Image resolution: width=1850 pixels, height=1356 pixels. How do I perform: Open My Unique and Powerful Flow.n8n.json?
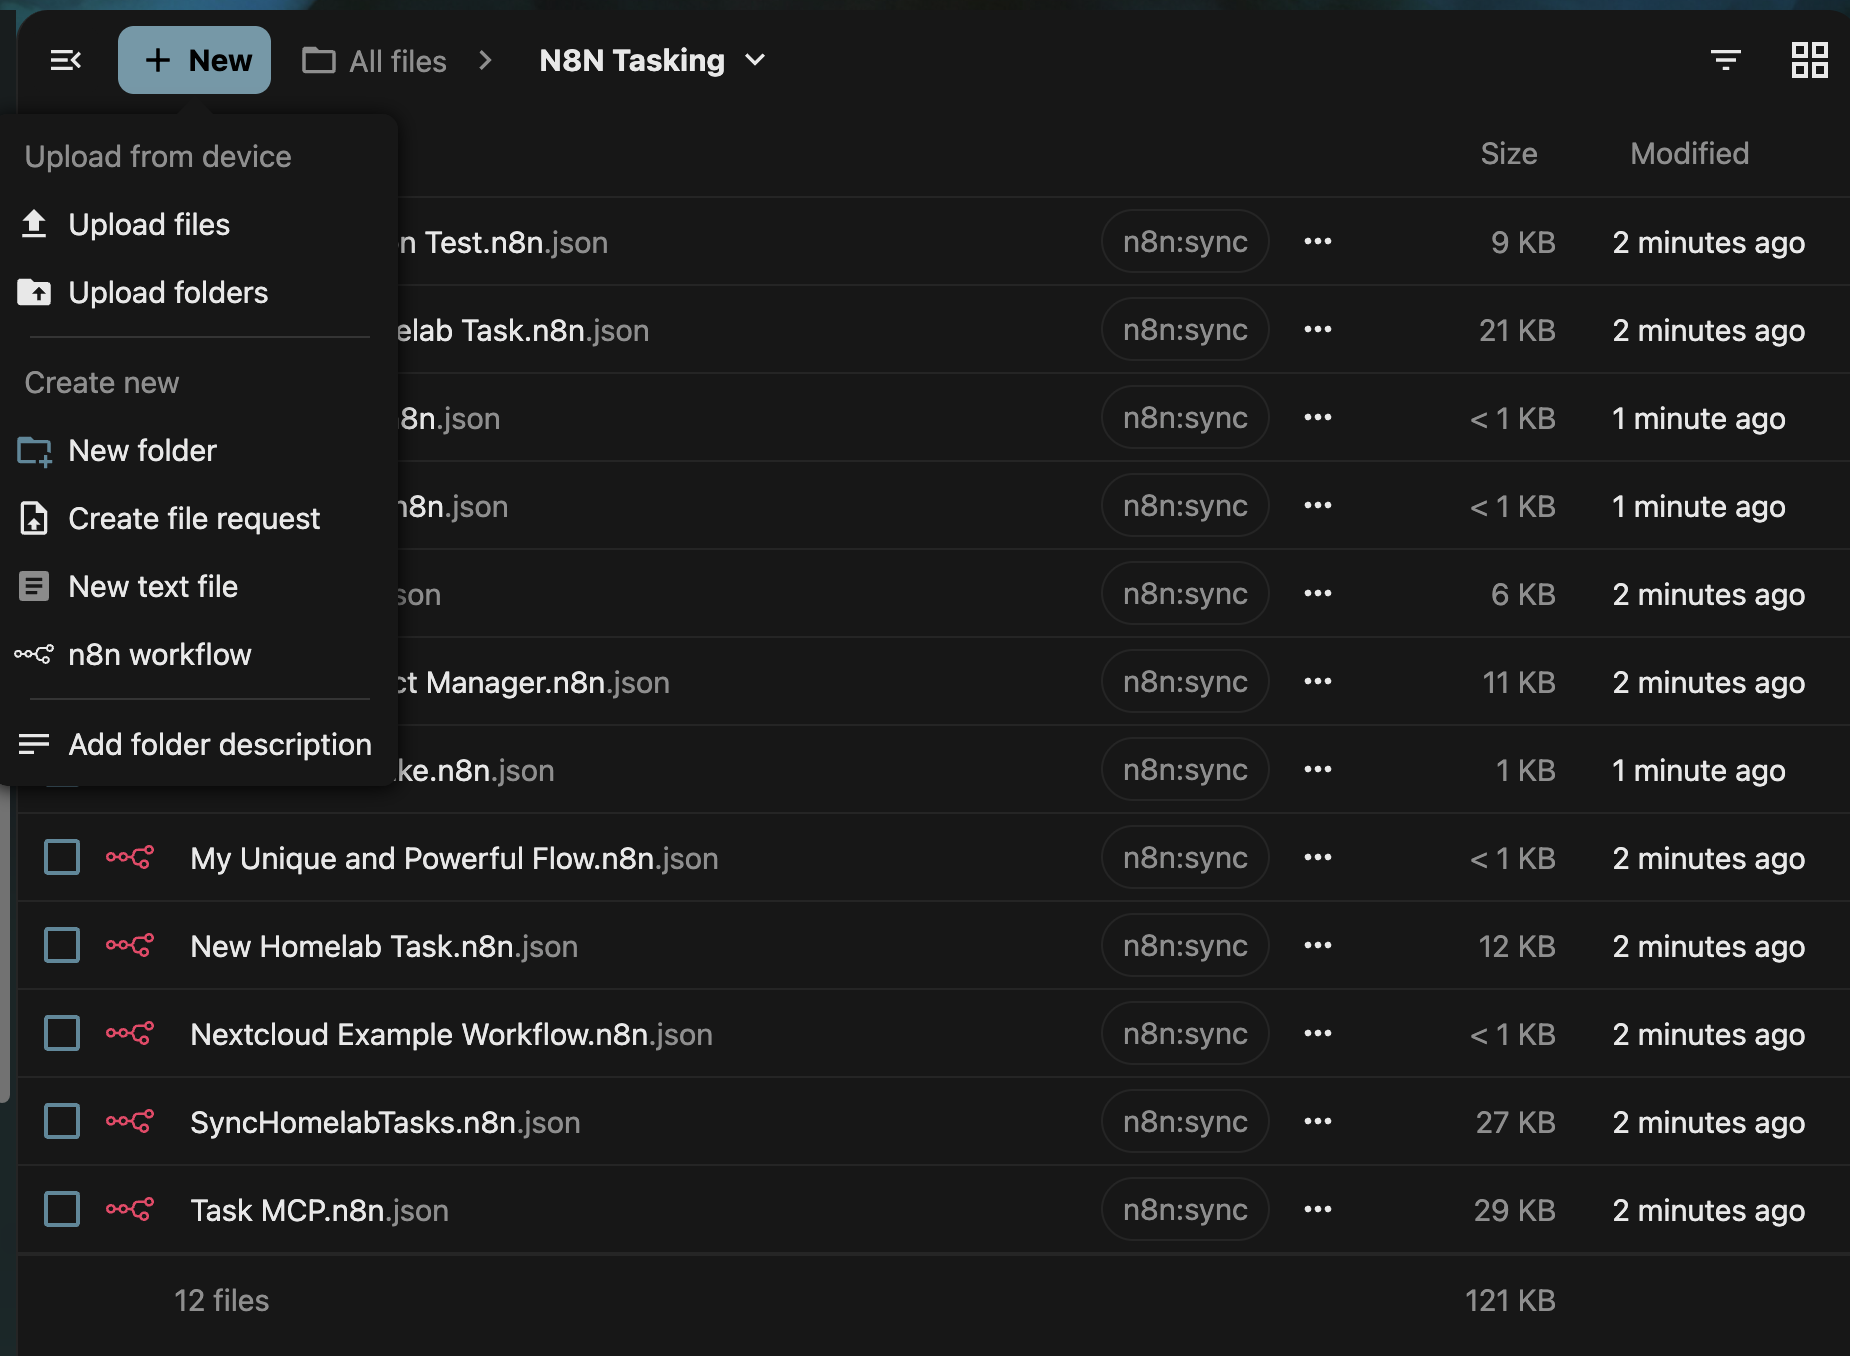(454, 858)
